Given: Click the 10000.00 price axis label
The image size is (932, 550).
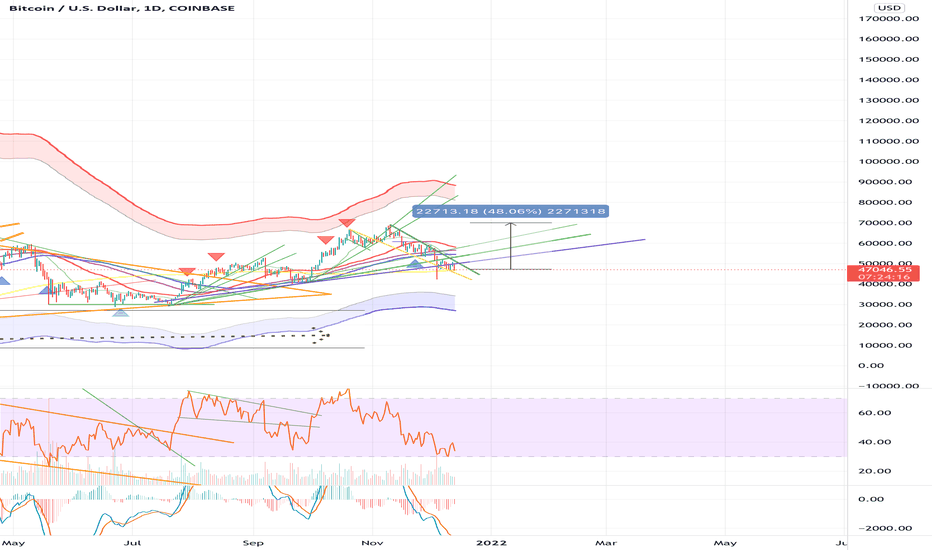Looking at the screenshot, I should [x=885, y=345].
